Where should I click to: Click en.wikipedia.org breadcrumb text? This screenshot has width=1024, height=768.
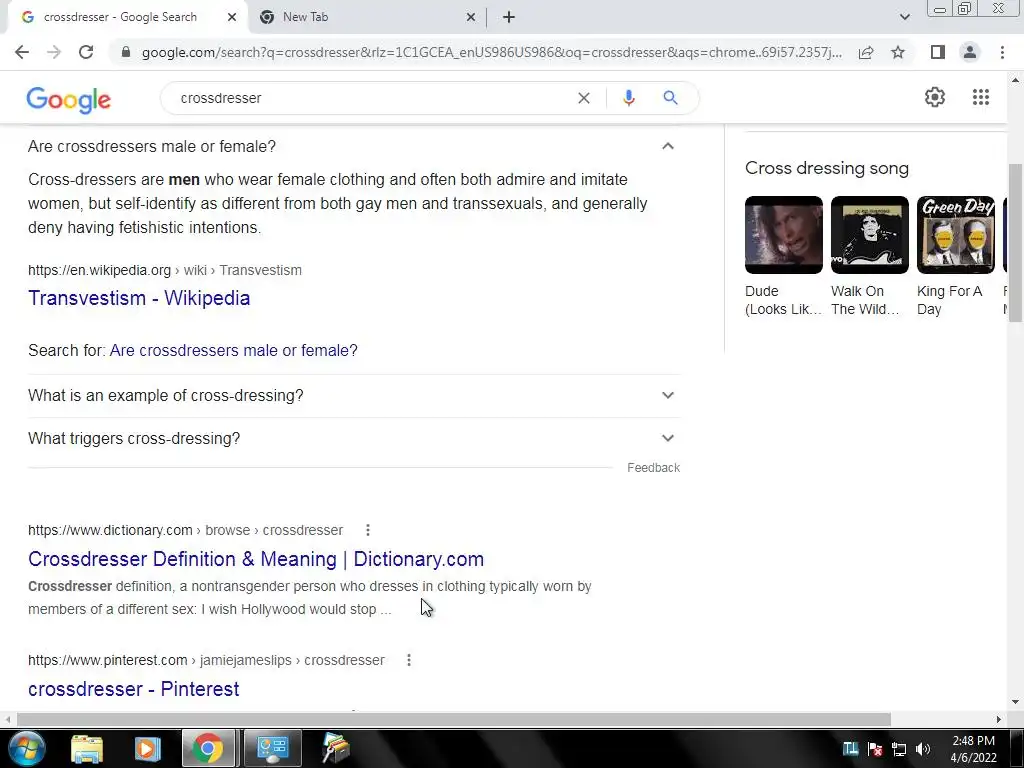(x=99, y=270)
